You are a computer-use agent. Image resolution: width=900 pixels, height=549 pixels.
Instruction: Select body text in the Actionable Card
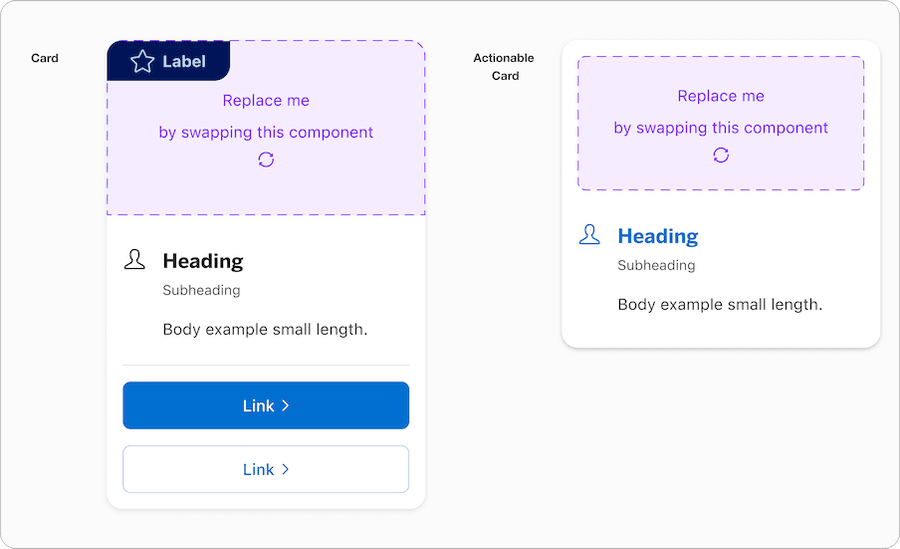(720, 304)
